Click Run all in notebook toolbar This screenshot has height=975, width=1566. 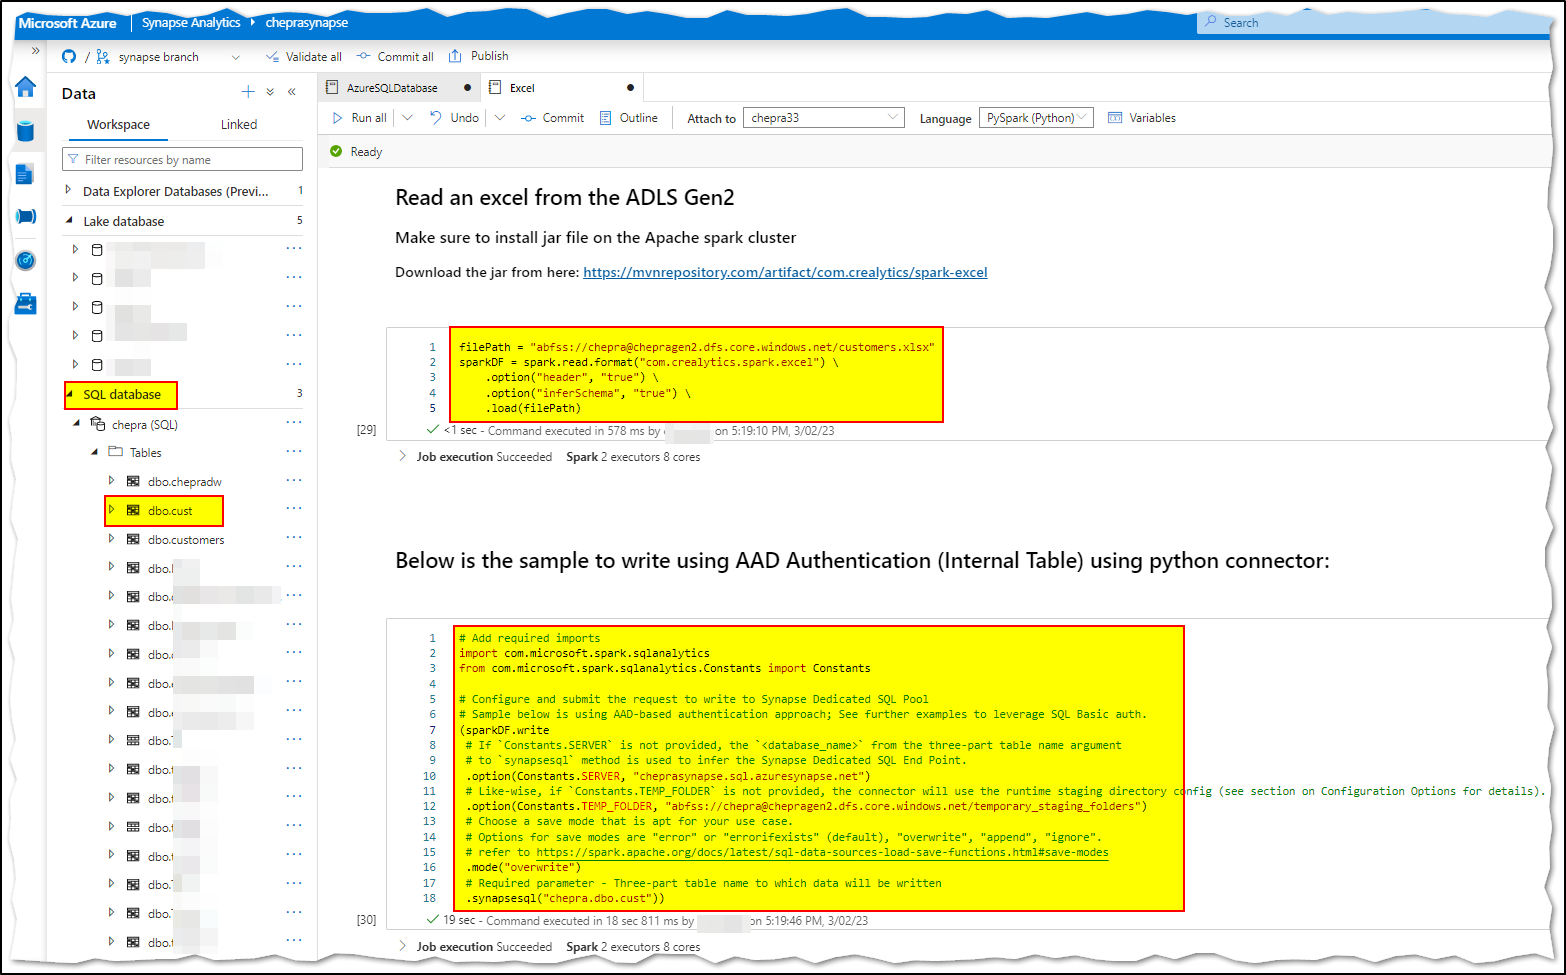[360, 118]
